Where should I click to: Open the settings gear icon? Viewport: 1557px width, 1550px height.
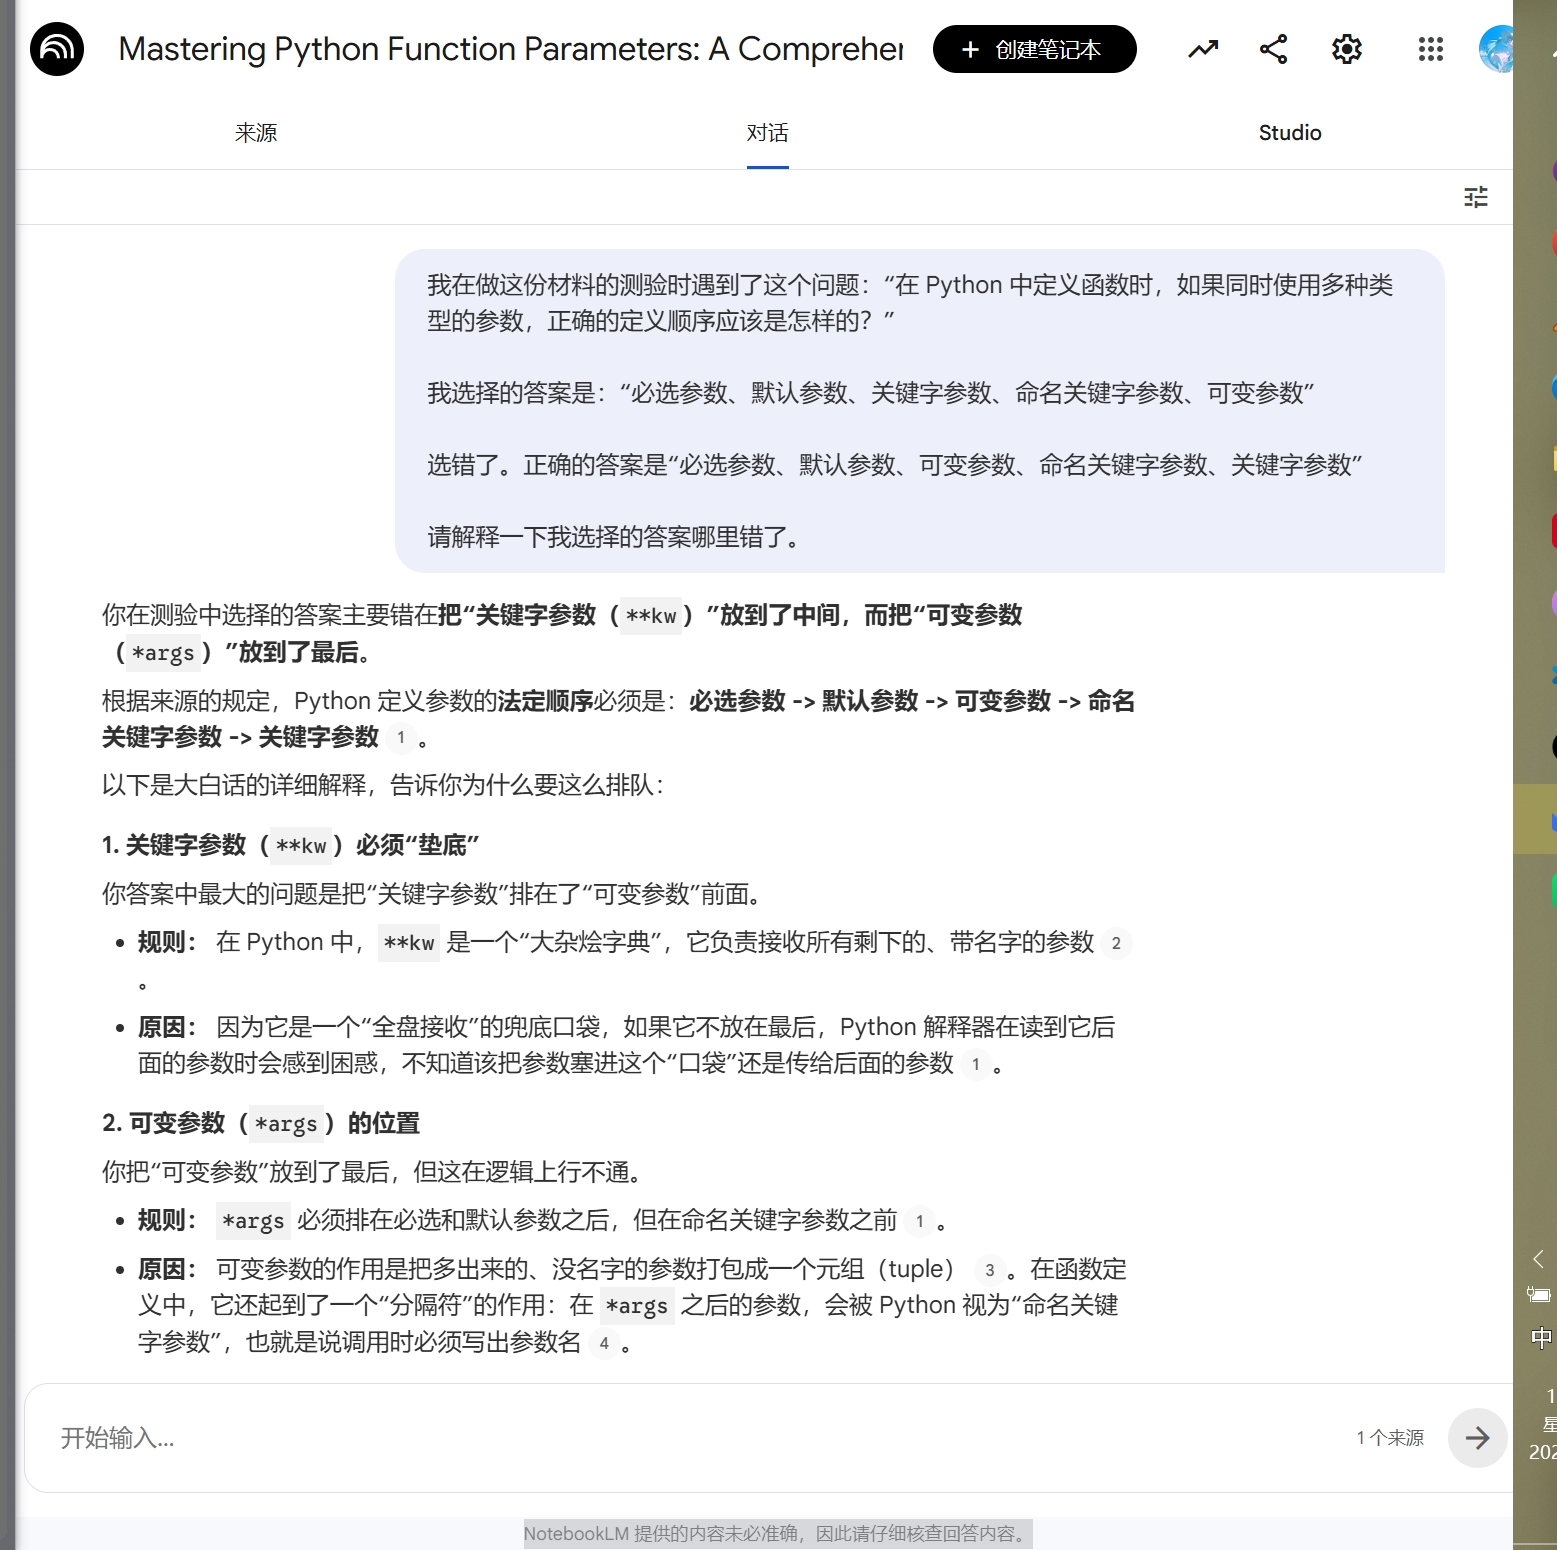[x=1347, y=49]
